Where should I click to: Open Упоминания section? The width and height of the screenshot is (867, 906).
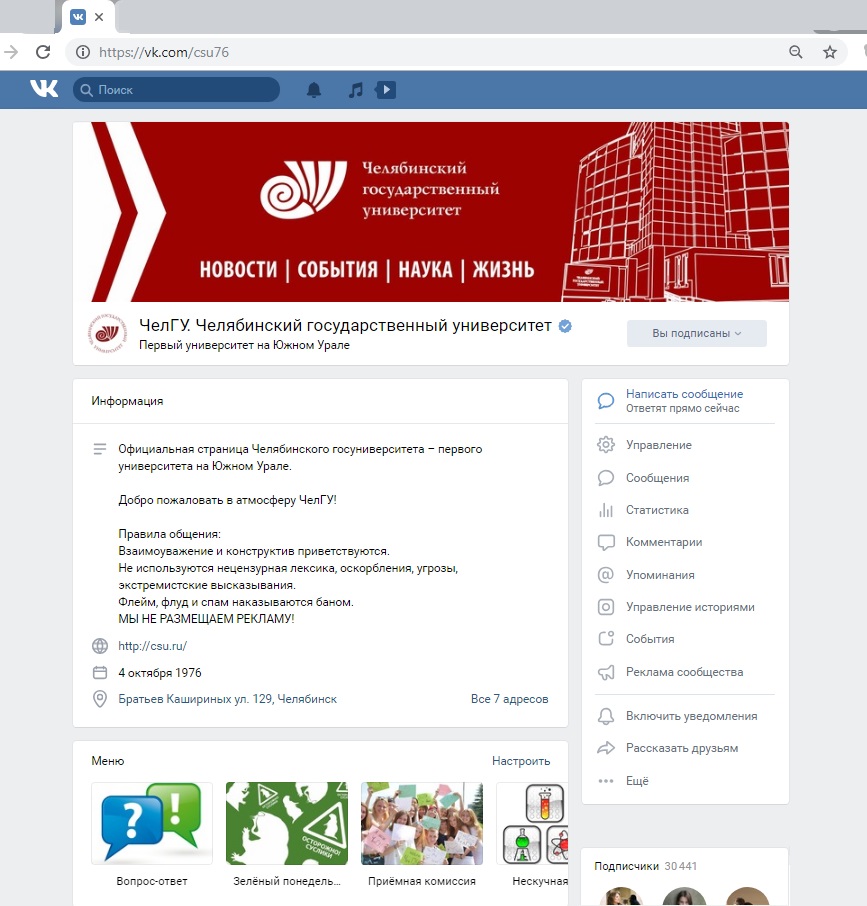coord(660,575)
